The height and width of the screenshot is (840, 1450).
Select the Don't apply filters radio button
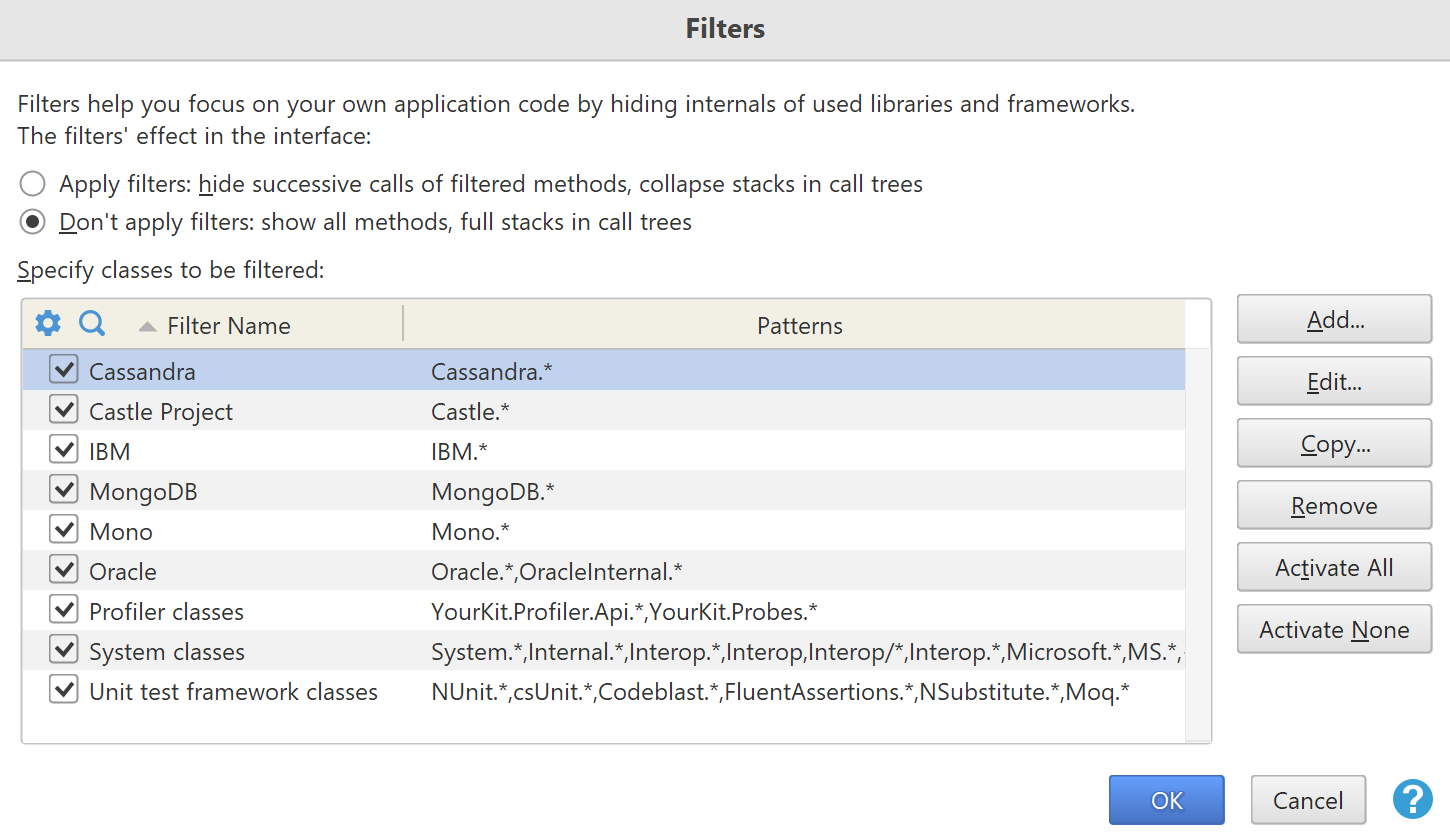[33, 222]
